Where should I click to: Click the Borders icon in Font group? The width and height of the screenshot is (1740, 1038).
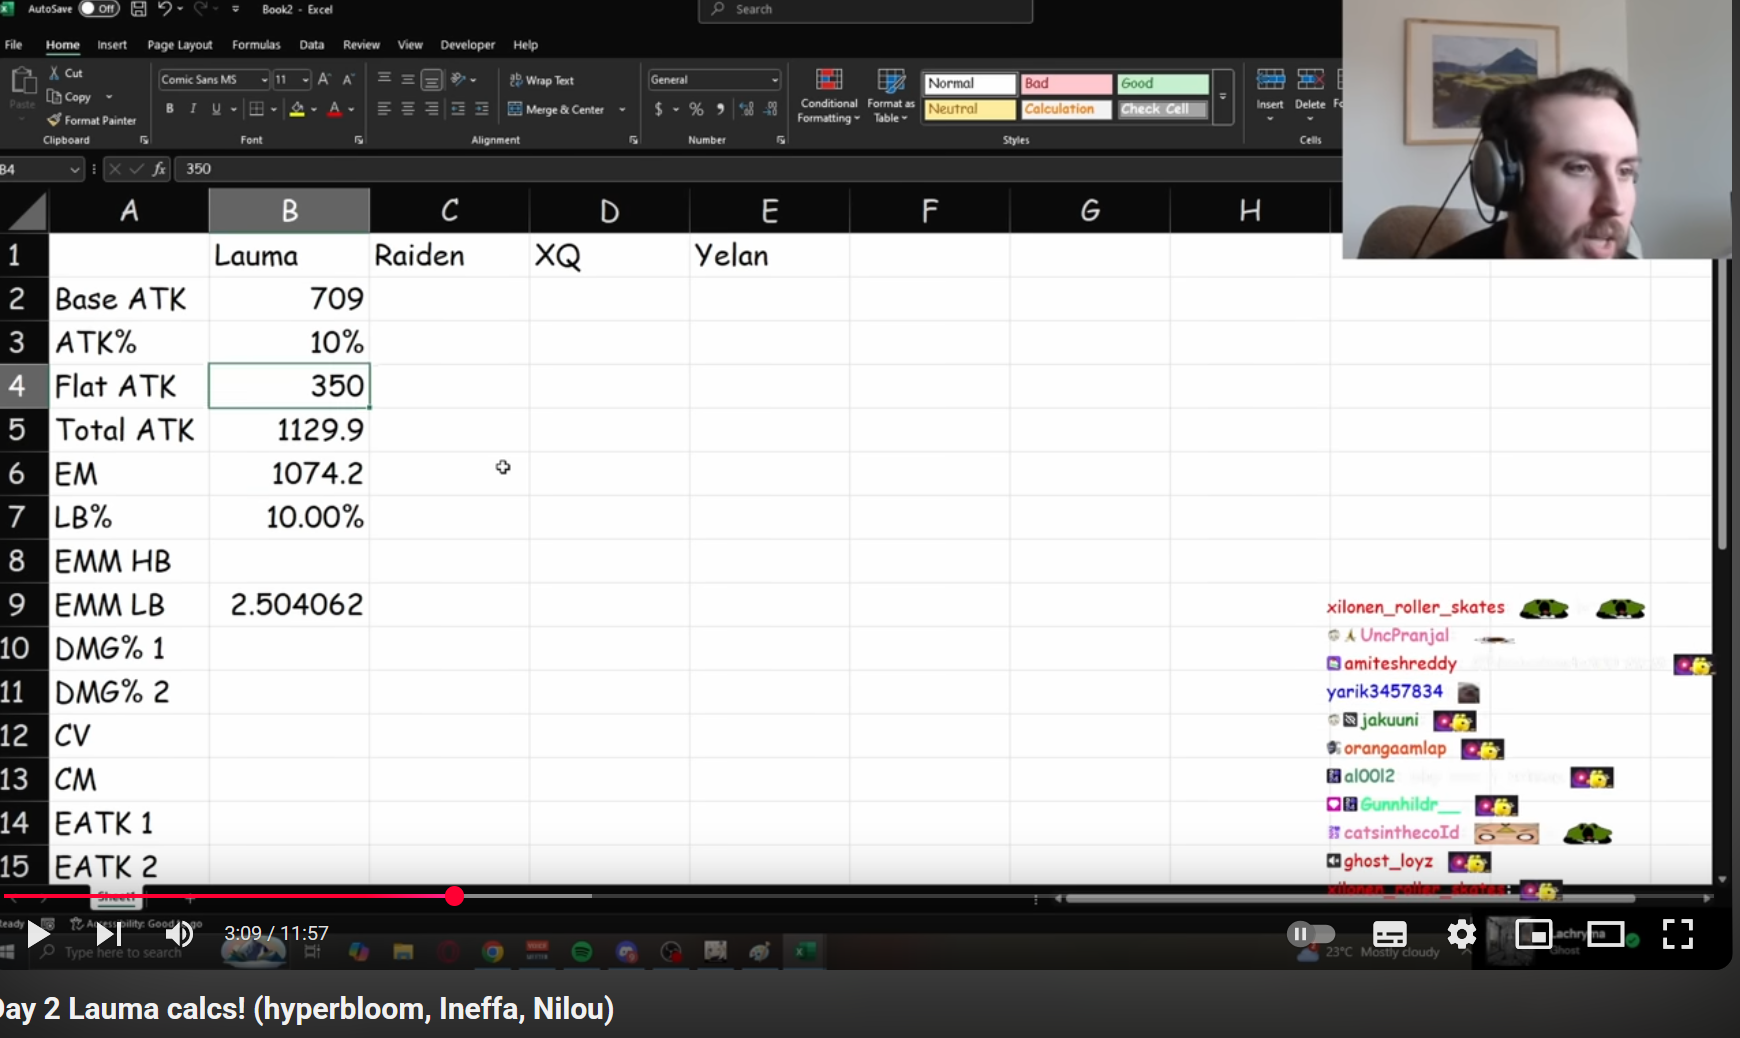257,109
